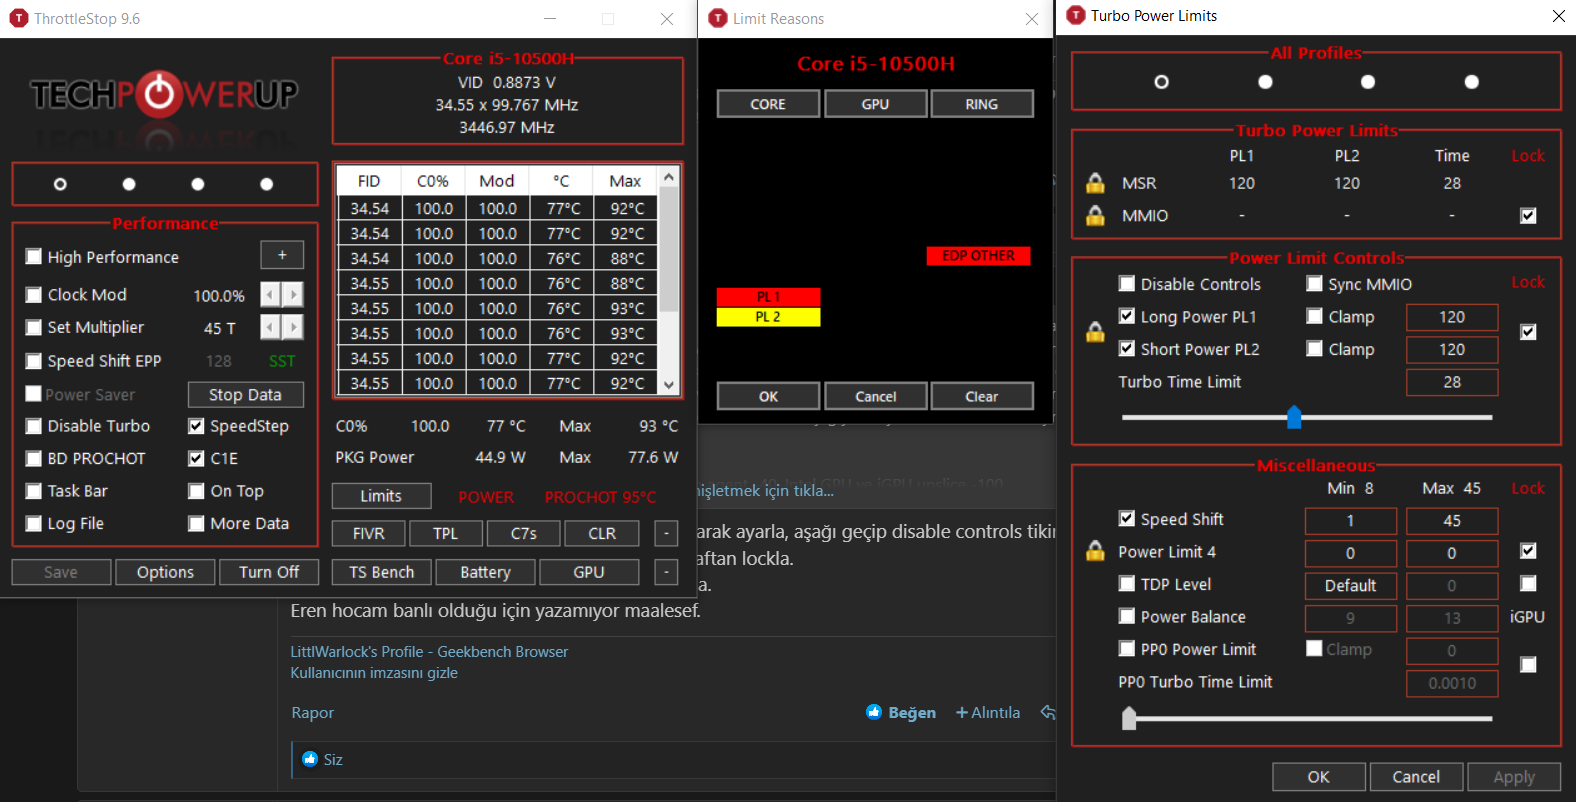Image resolution: width=1576 pixels, height=802 pixels.
Task: Click the padlock next to Long Power PL1
Action: 1096,332
